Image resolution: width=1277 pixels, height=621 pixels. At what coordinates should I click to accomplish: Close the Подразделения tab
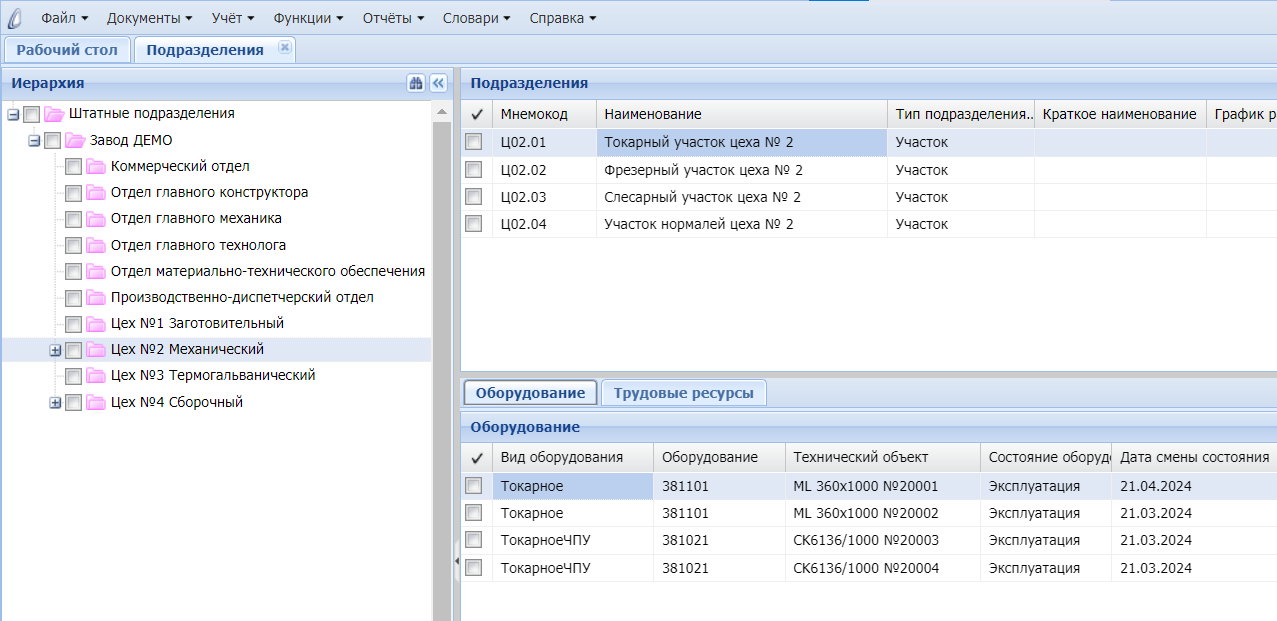point(284,48)
